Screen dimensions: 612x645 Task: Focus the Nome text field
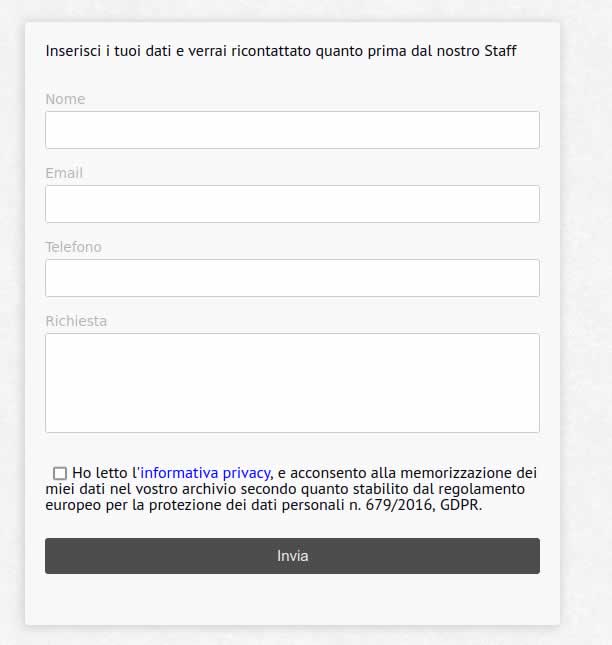click(x=292, y=130)
